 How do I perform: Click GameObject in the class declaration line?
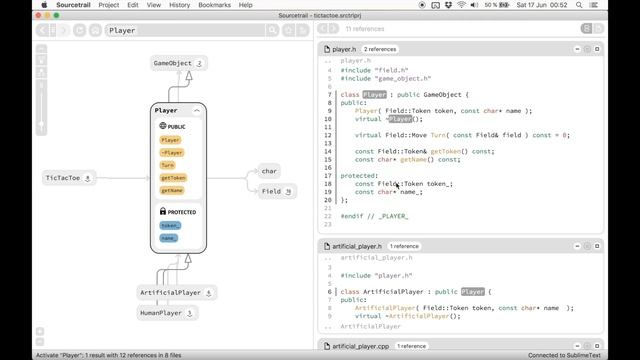coord(442,95)
